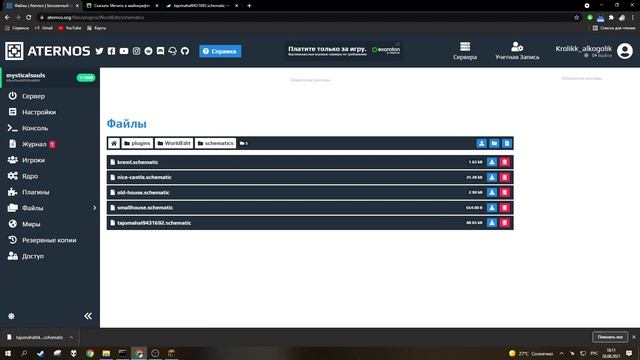This screenshot has width=640, height=360.
Task: Open Резервные копии in the sidebar
Action: pyautogui.click(x=50, y=240)
